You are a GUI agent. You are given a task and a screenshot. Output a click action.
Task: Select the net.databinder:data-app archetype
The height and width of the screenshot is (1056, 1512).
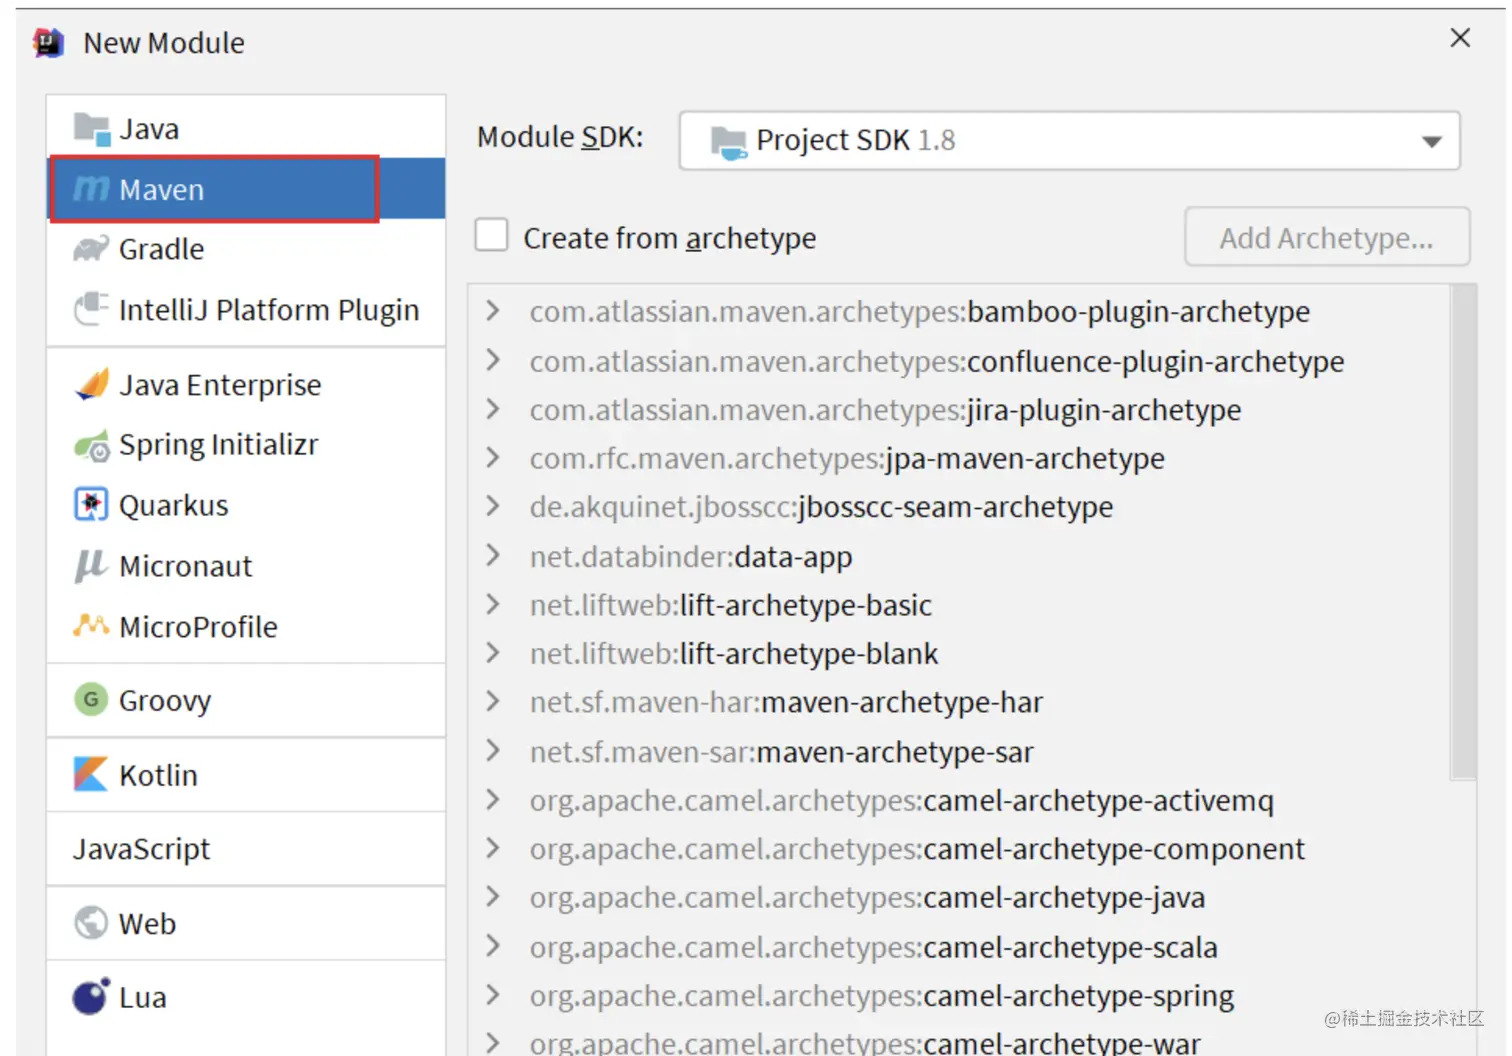(691, 556)
